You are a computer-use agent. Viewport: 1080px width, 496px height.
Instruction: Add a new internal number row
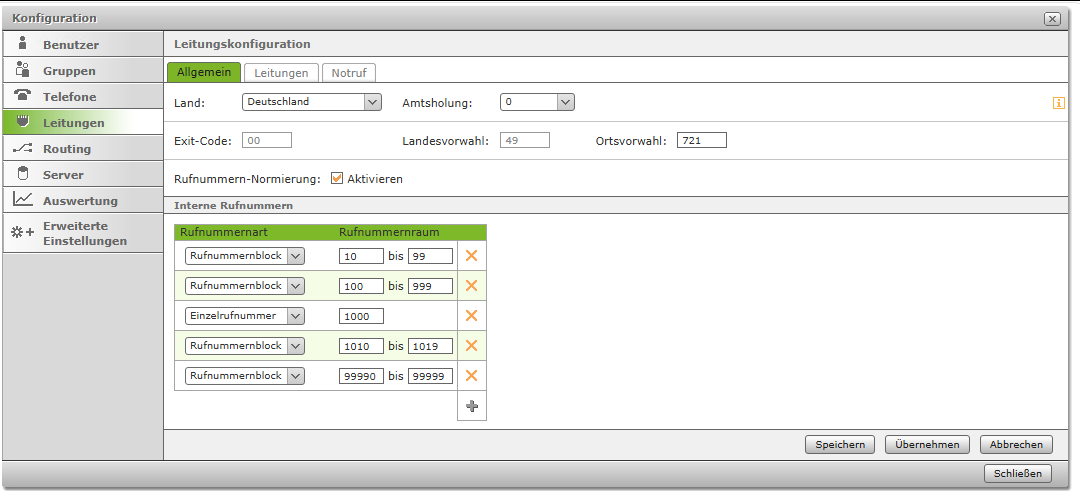pyautogui.click(x=472, y=406)
